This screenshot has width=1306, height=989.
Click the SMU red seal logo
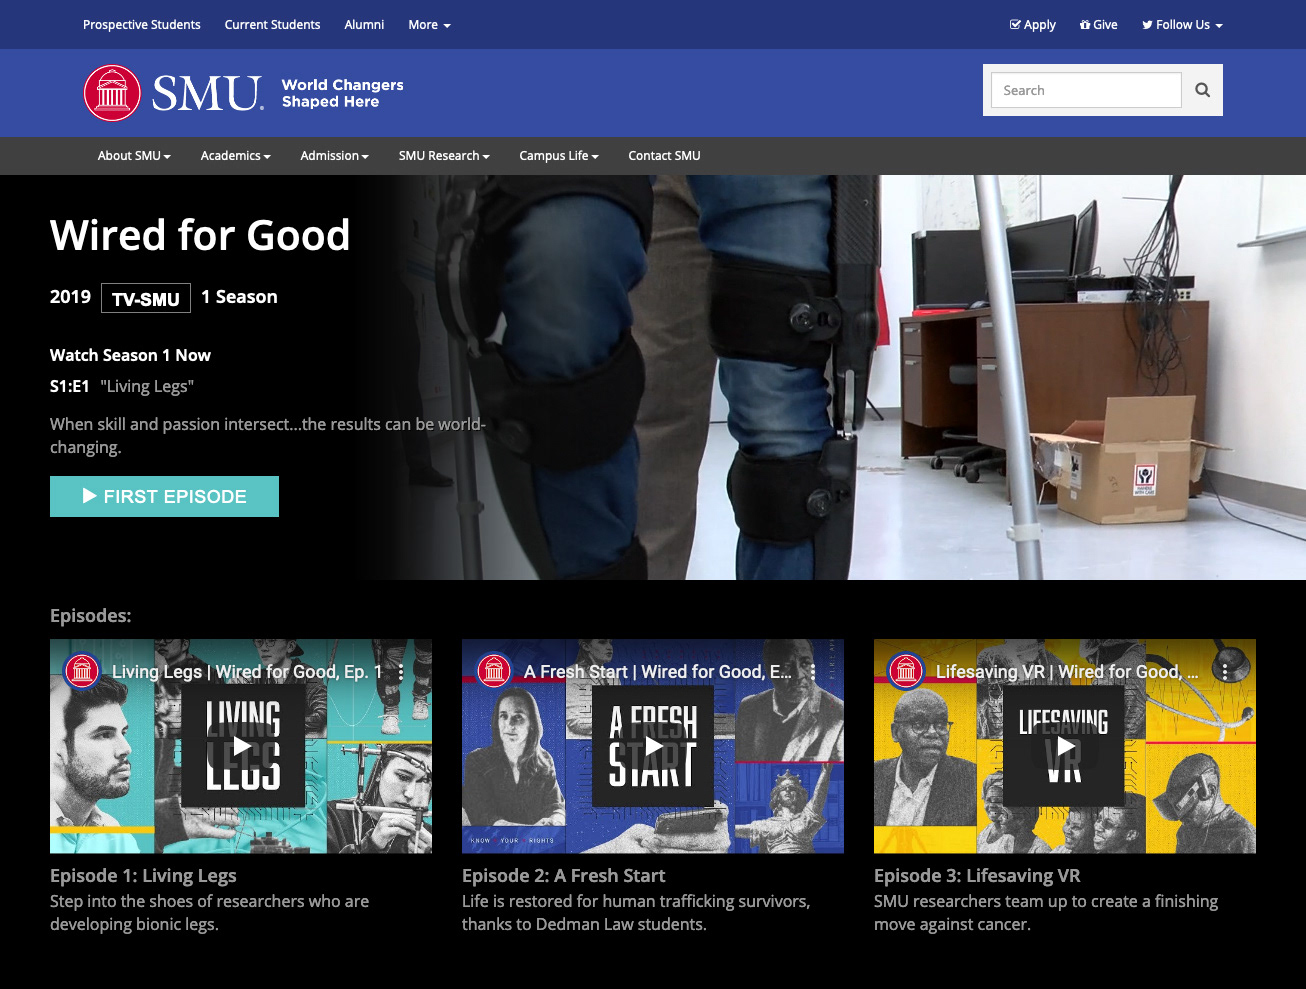112,93
